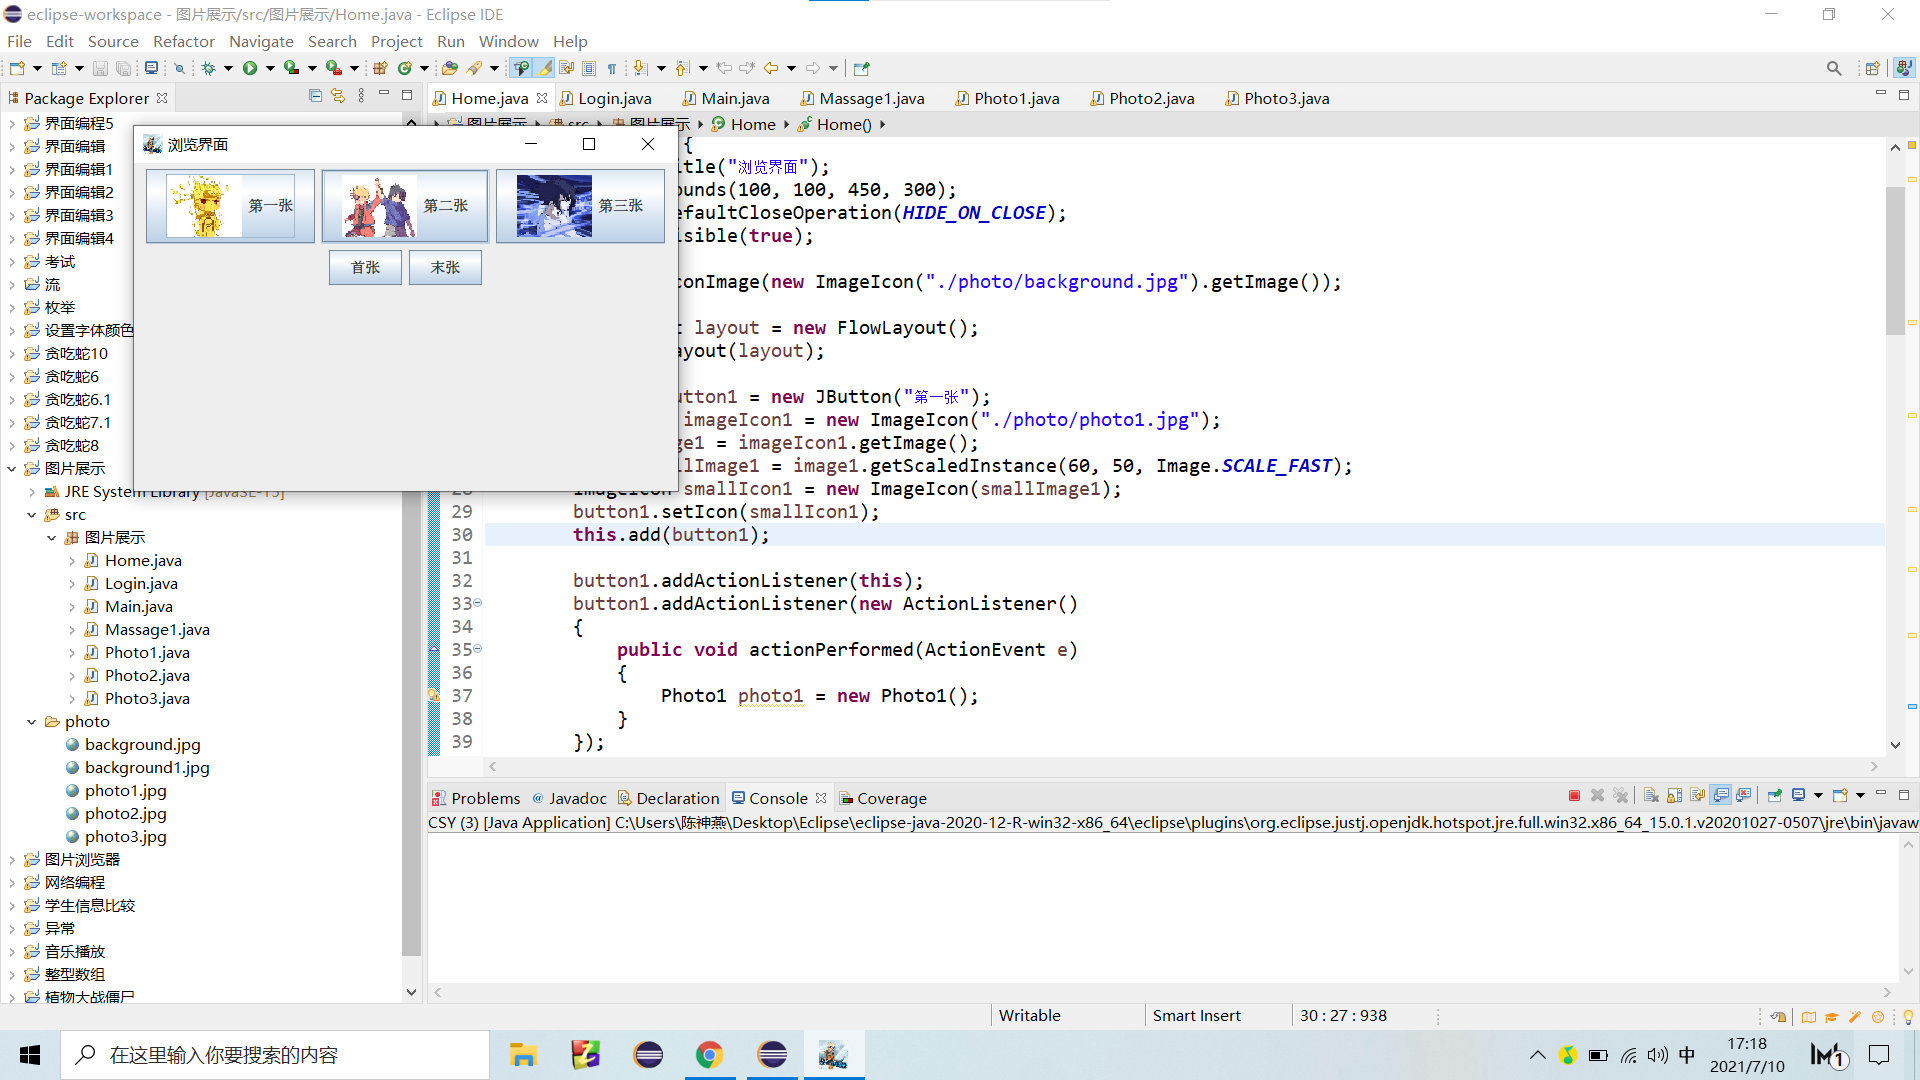Click the Windows taskbar search box
1920x1080 pixels.
(x=275, y=1055)
